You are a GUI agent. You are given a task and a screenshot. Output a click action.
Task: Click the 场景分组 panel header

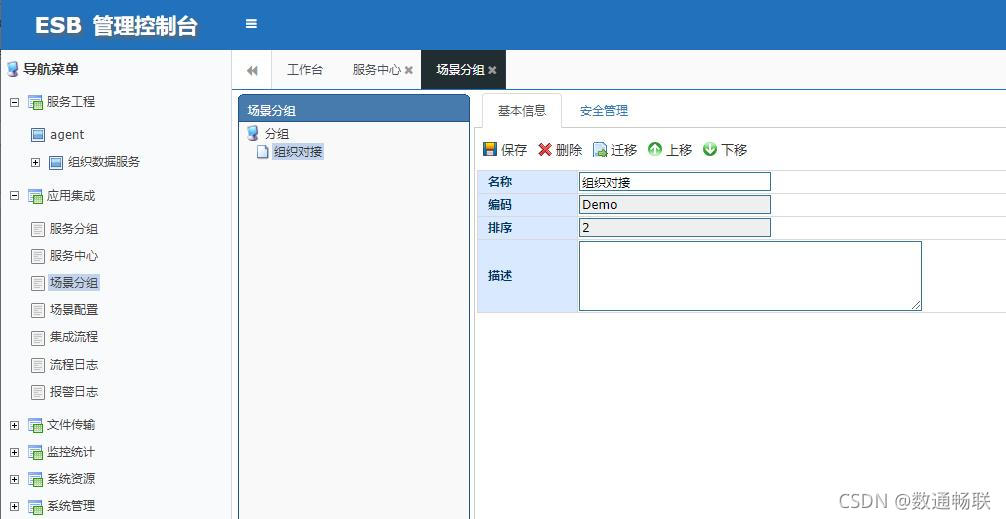(x=354, y=109)
